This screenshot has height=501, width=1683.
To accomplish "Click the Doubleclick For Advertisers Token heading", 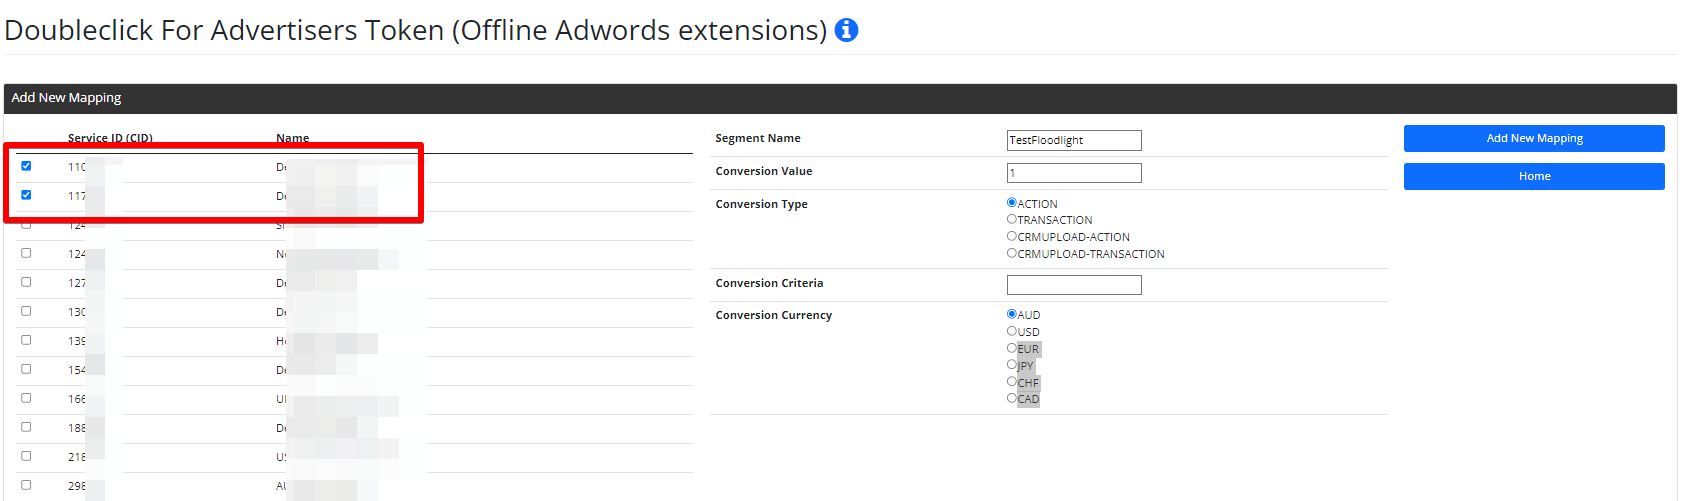I will 416,30.
